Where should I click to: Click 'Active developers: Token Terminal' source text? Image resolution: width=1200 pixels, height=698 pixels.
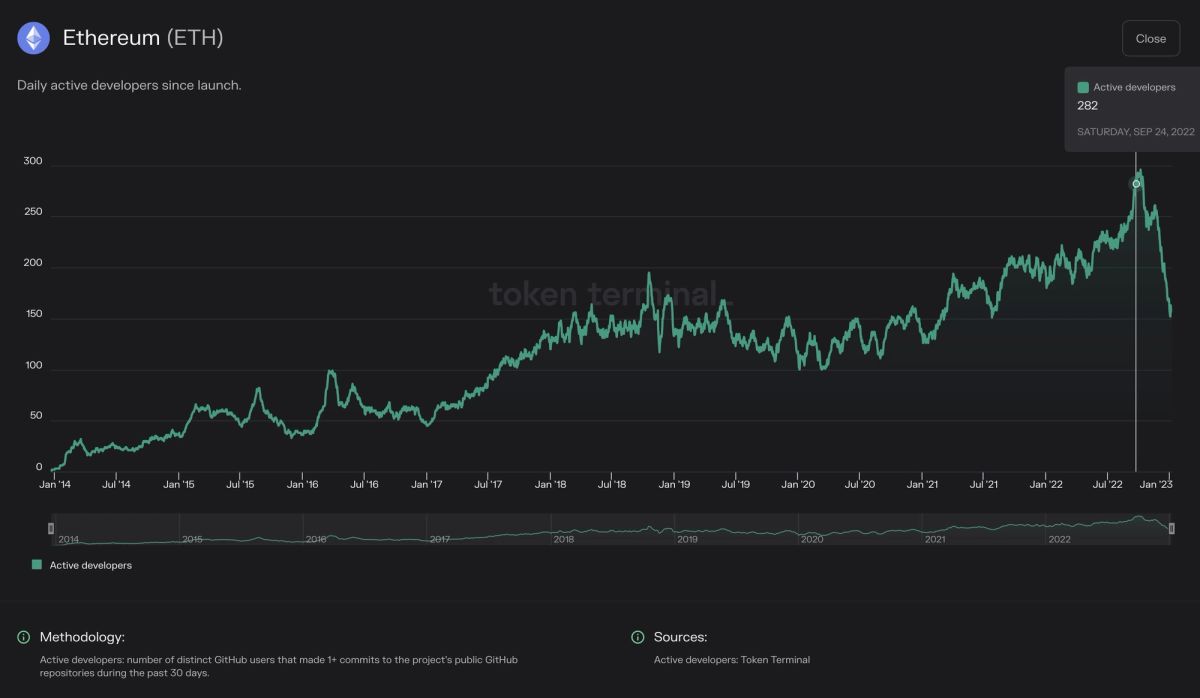tap(732, 660)
